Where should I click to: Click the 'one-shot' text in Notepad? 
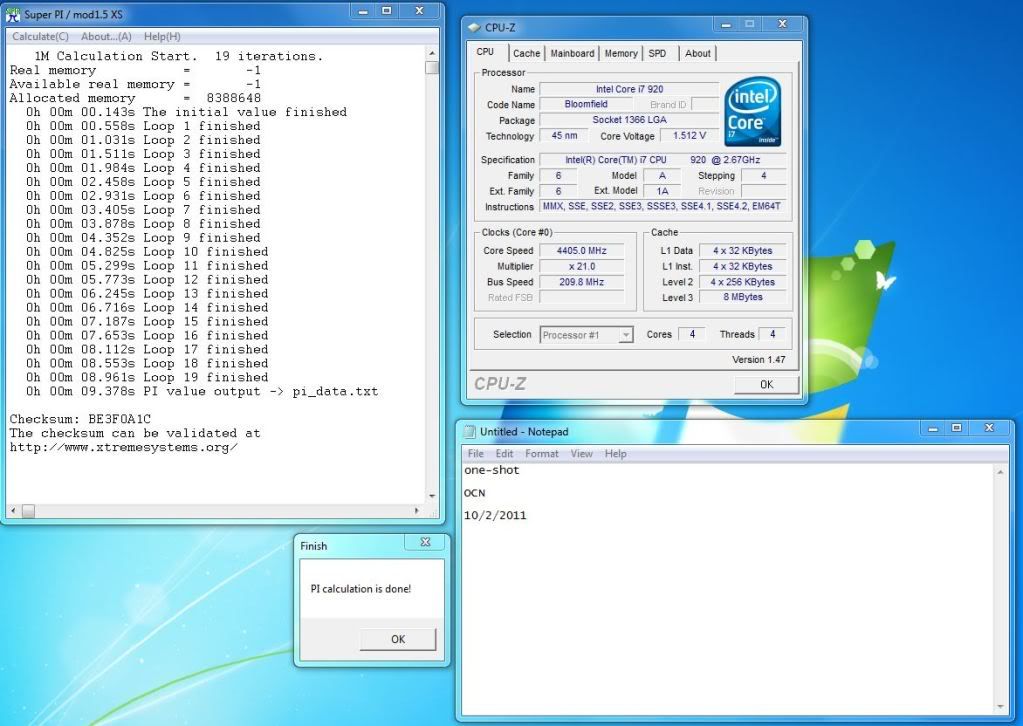pos(491,470)
